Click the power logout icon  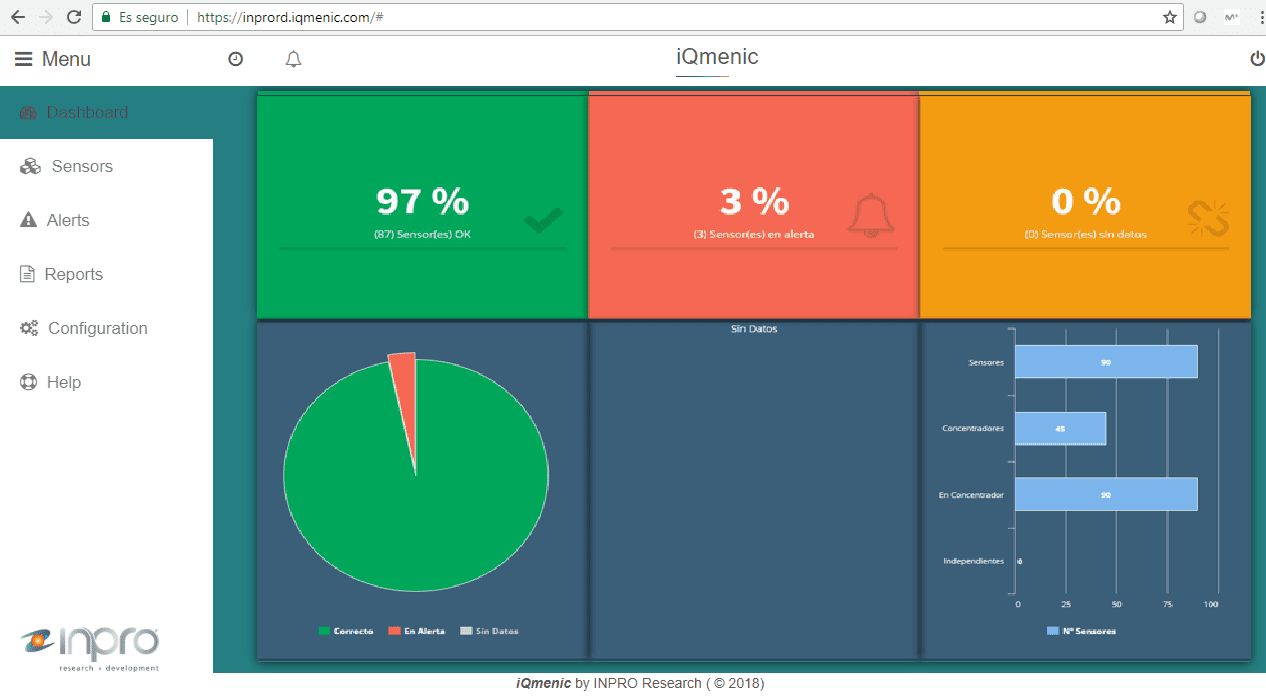(x=1258, y=59)
